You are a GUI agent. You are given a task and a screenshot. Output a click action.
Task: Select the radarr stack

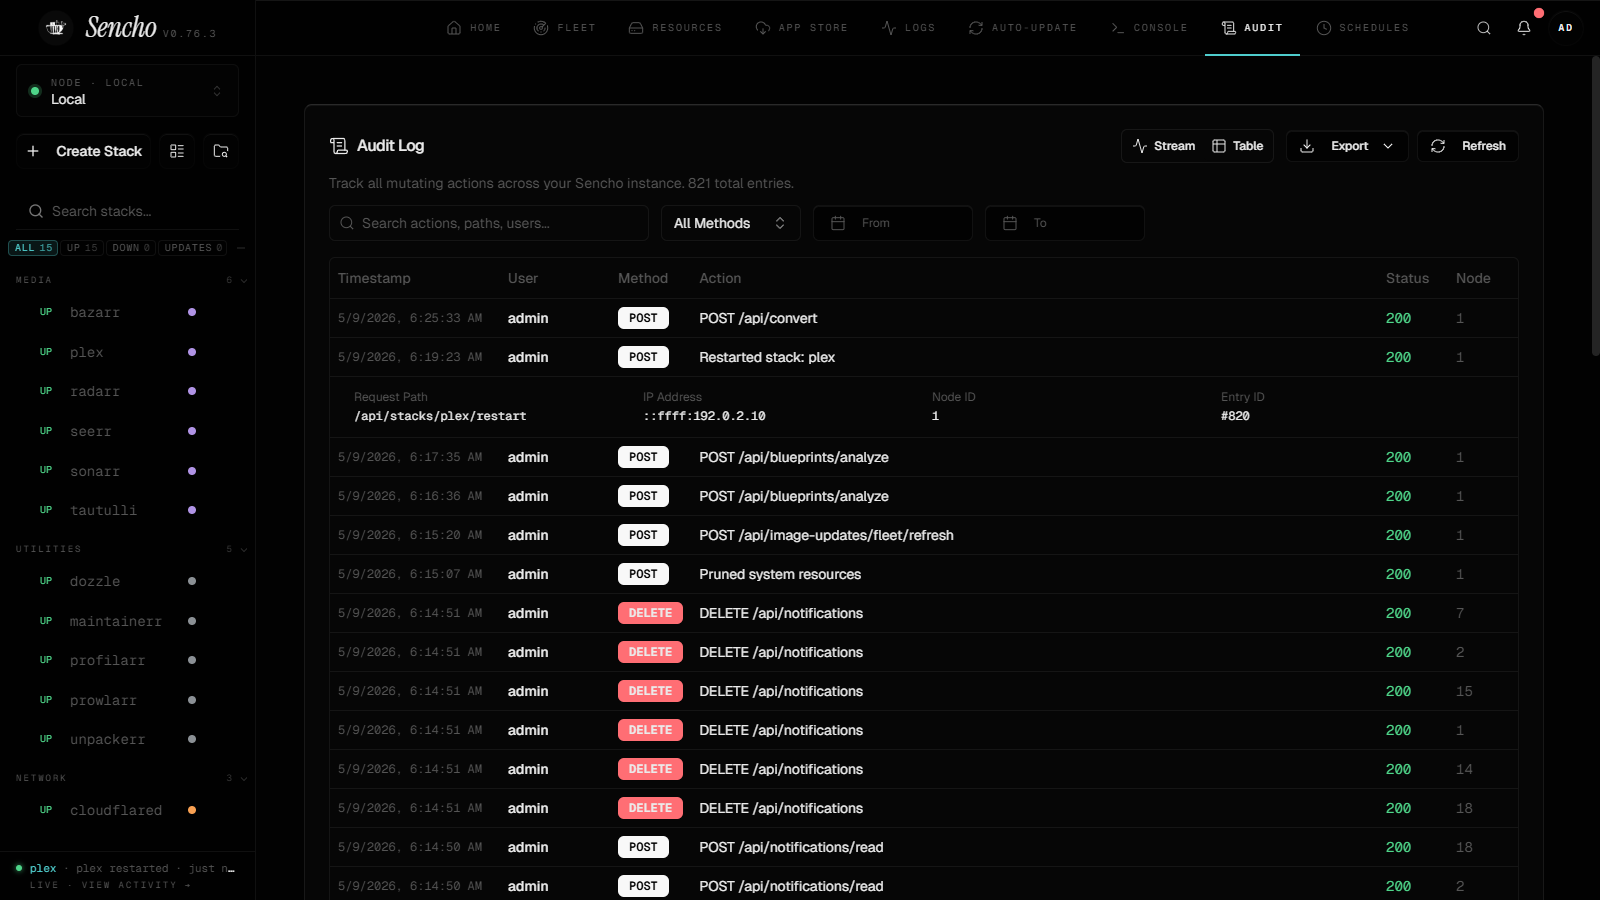coord(127,391)
